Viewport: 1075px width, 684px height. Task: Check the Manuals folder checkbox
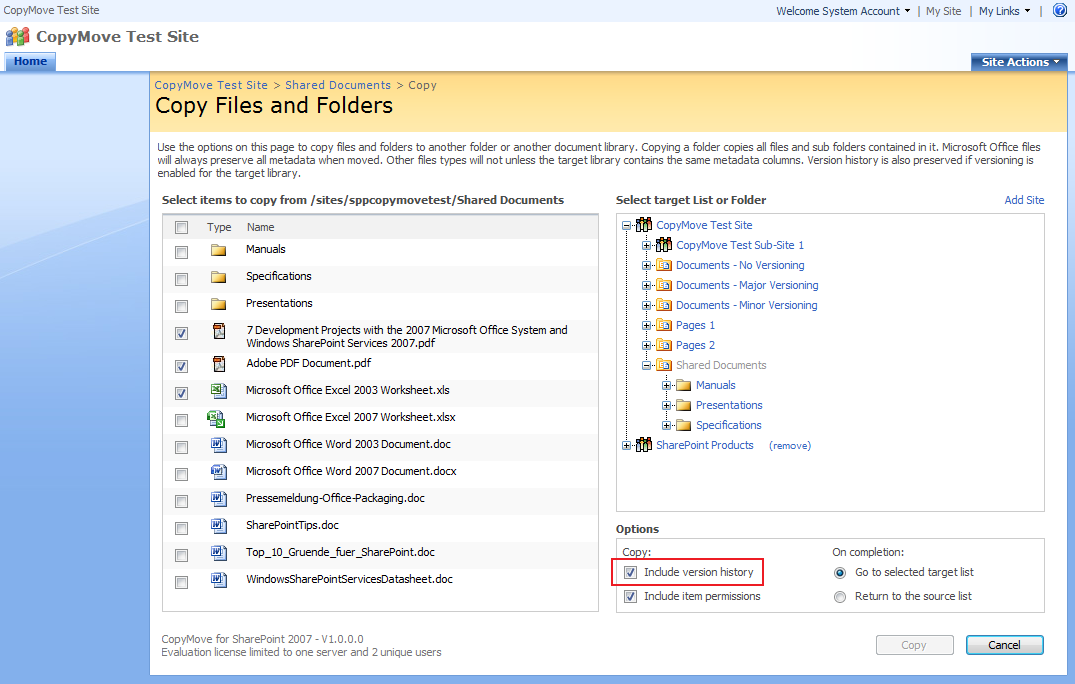[181, 252]
